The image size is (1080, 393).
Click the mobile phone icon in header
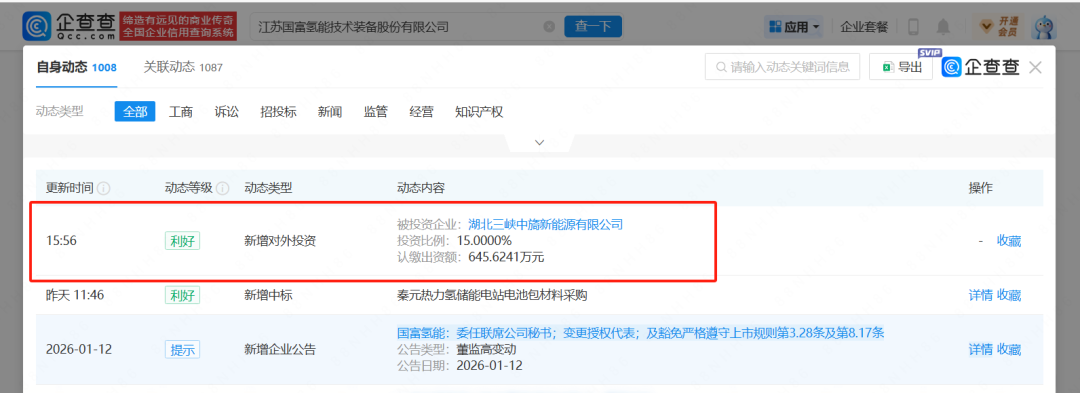(x=914, y=27)
